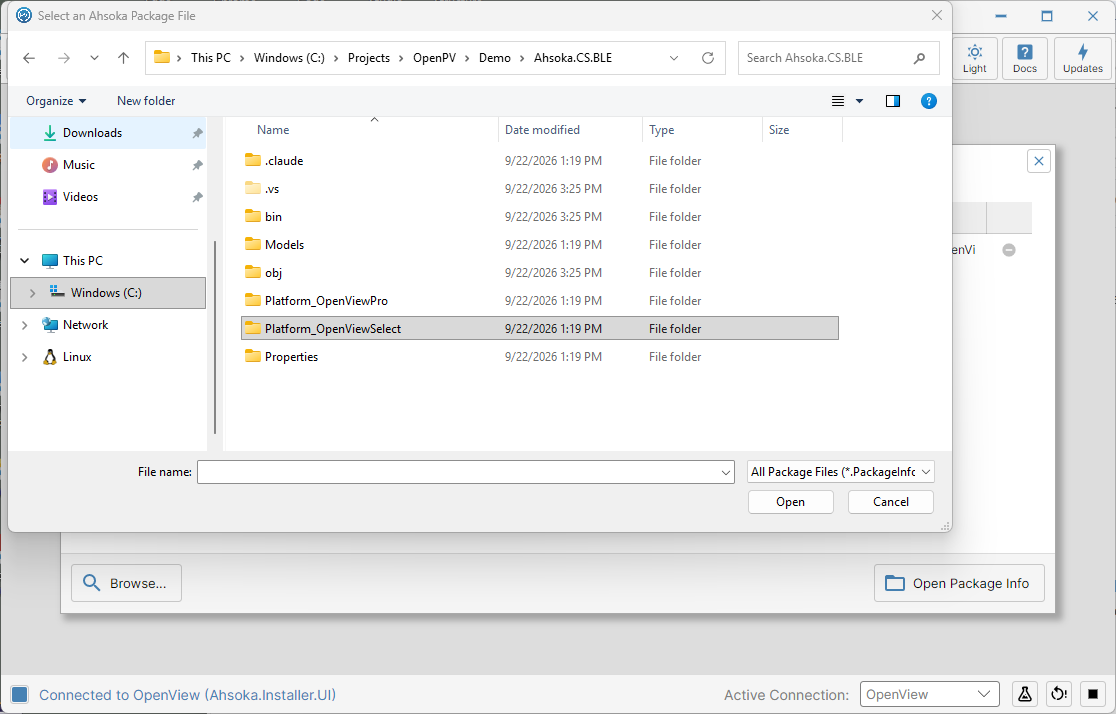Select the Platform_OpenViewSelect folder
The width and height of the screenshot is (1116, 714).
tap(539, 328)
